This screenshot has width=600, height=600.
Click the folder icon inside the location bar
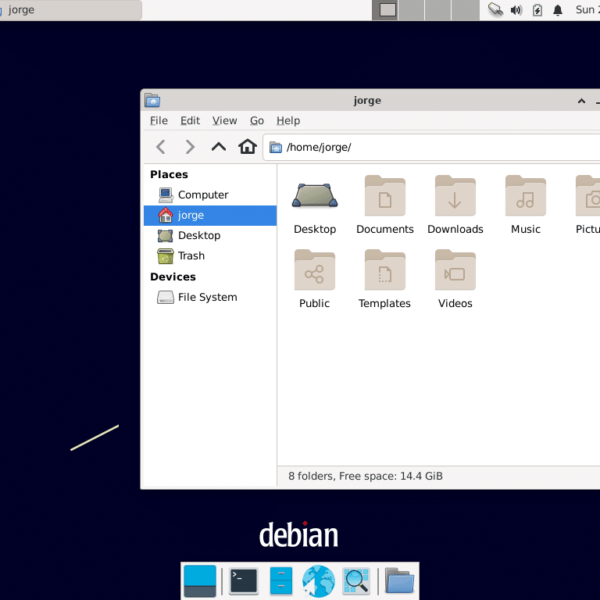click(276, 147)
